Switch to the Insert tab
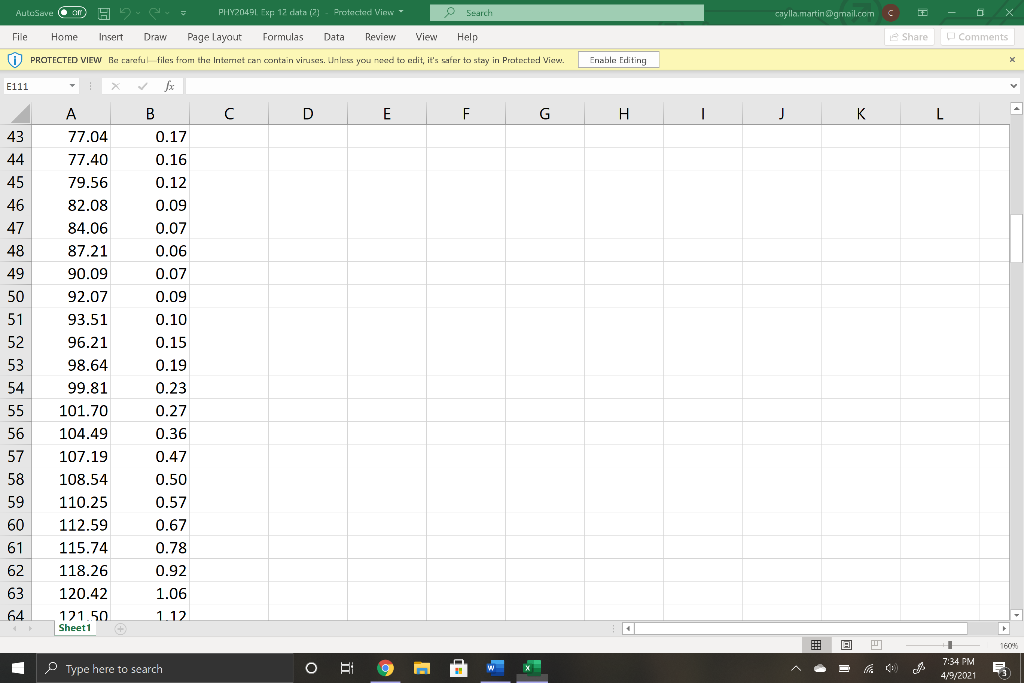1024x683 pixels. pyautogui.click(x=111, y=37)
